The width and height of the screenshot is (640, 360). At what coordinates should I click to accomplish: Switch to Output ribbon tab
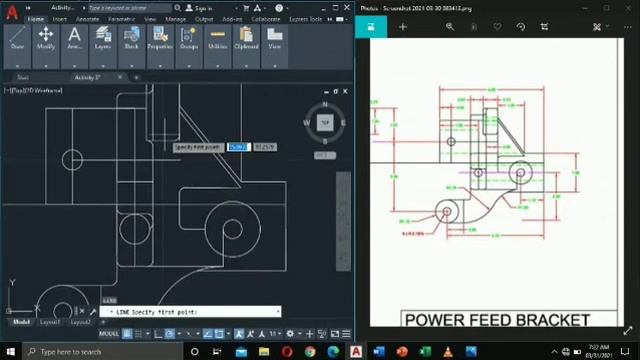204,19
